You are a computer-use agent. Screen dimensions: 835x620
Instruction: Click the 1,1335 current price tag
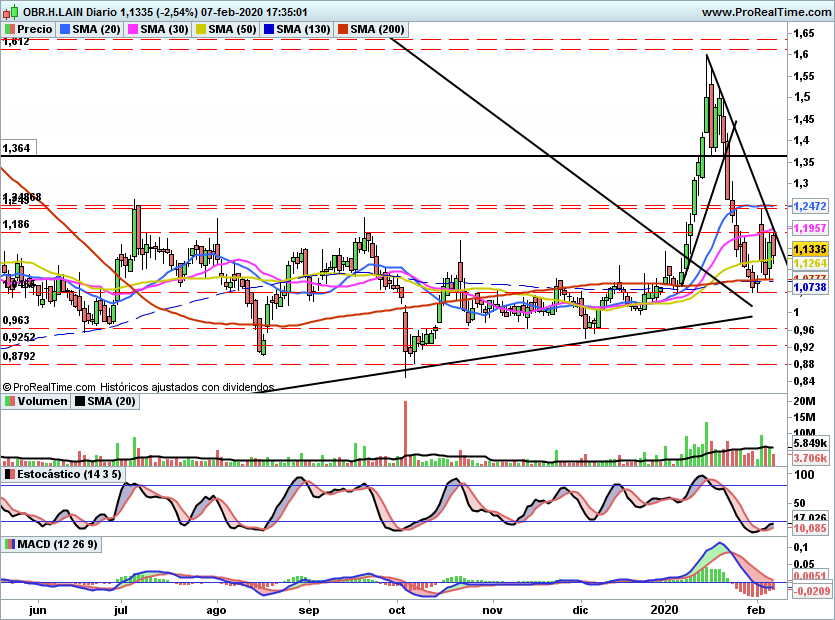810,249
